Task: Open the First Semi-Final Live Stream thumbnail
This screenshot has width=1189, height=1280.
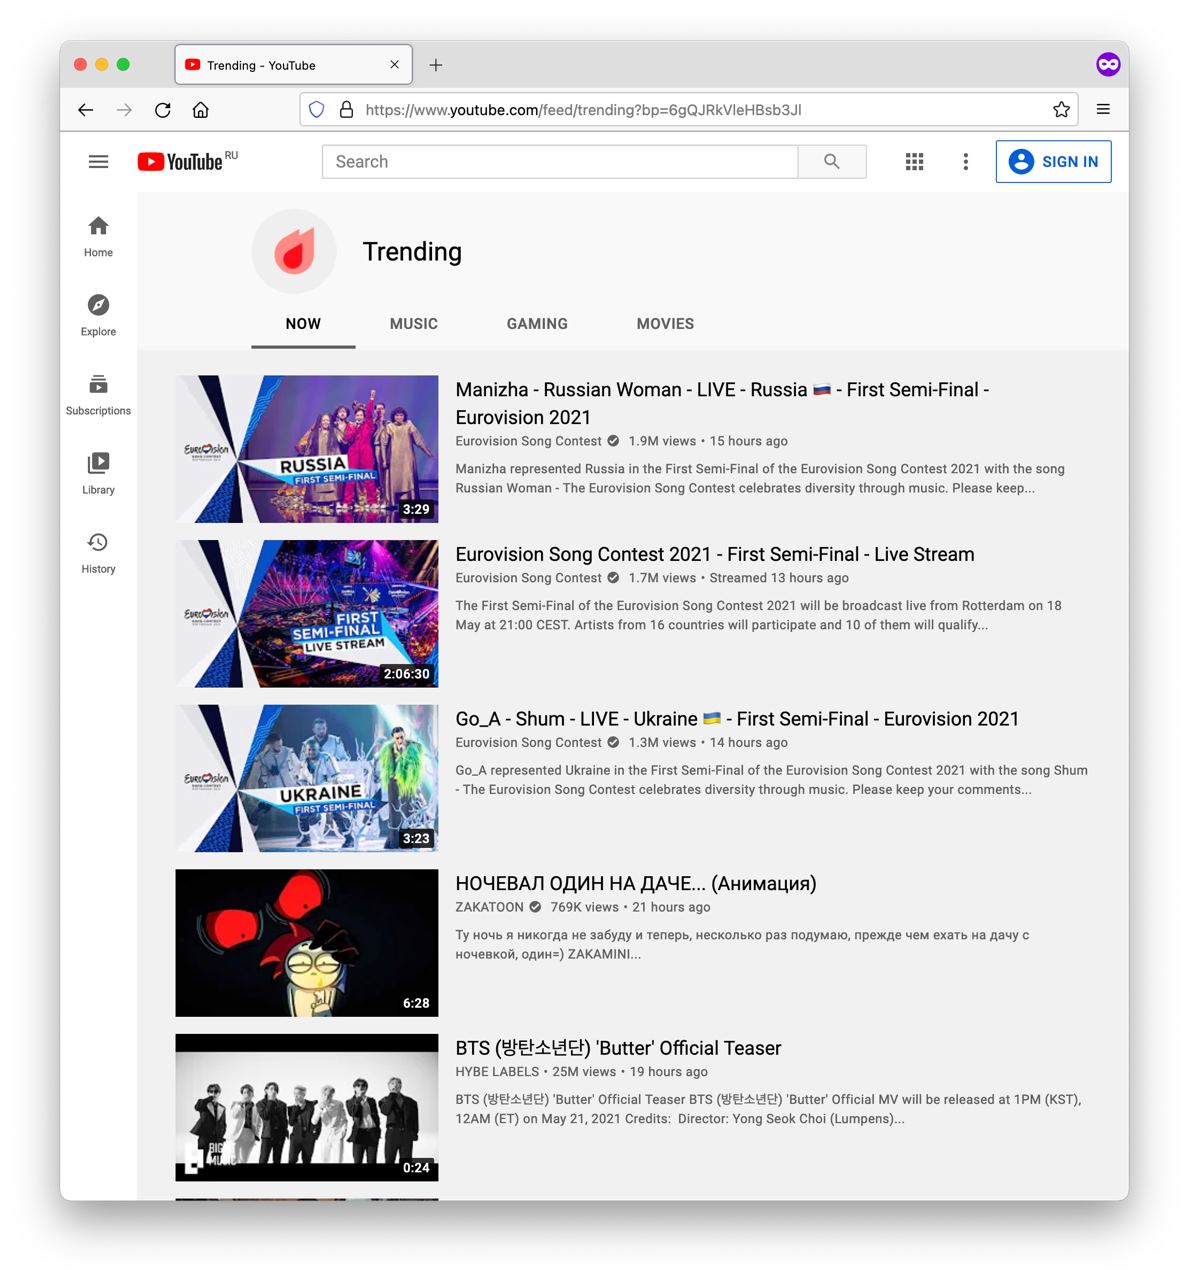Action: click(x=307, y=614)
